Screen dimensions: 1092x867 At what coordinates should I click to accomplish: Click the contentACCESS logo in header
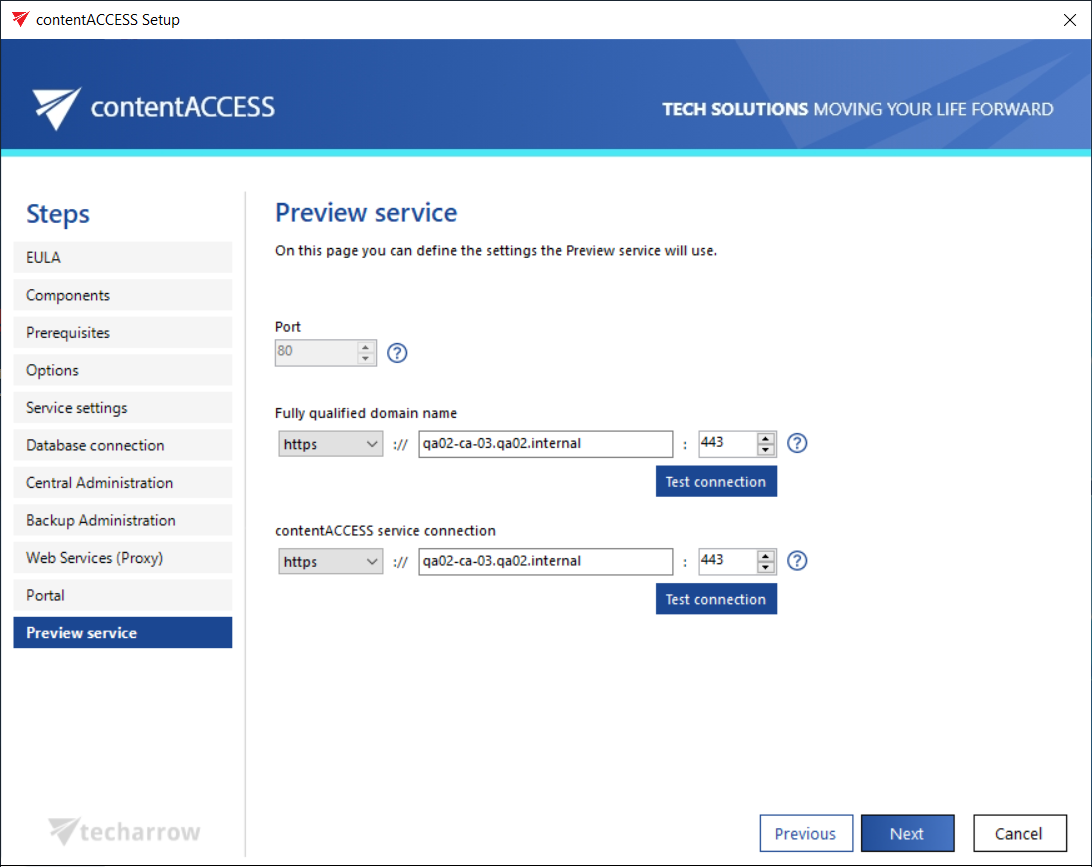(153, 107)
